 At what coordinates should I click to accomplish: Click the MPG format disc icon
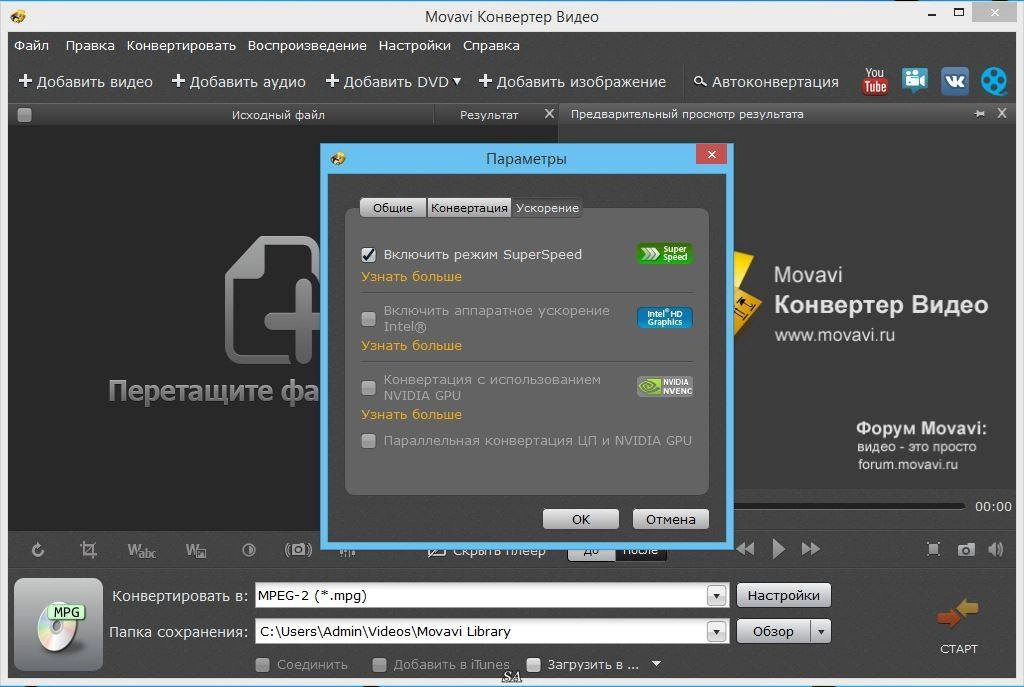pos(59,624)
